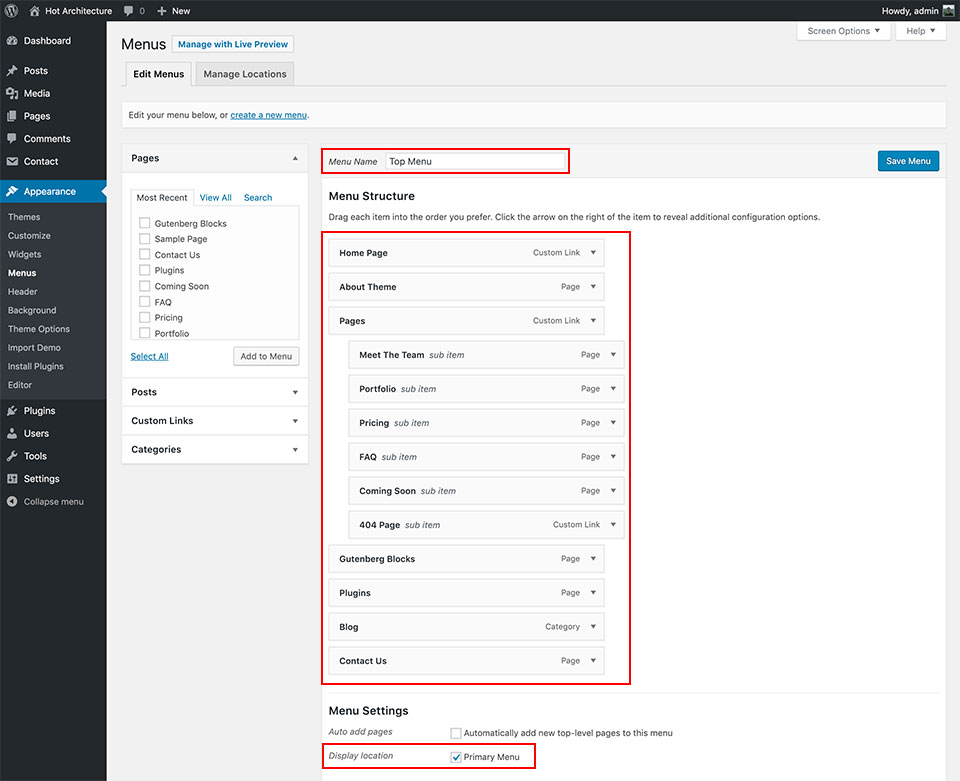960x781 pixels.
Task: Expand the Pages custom link item options
Action: [593, 320]
